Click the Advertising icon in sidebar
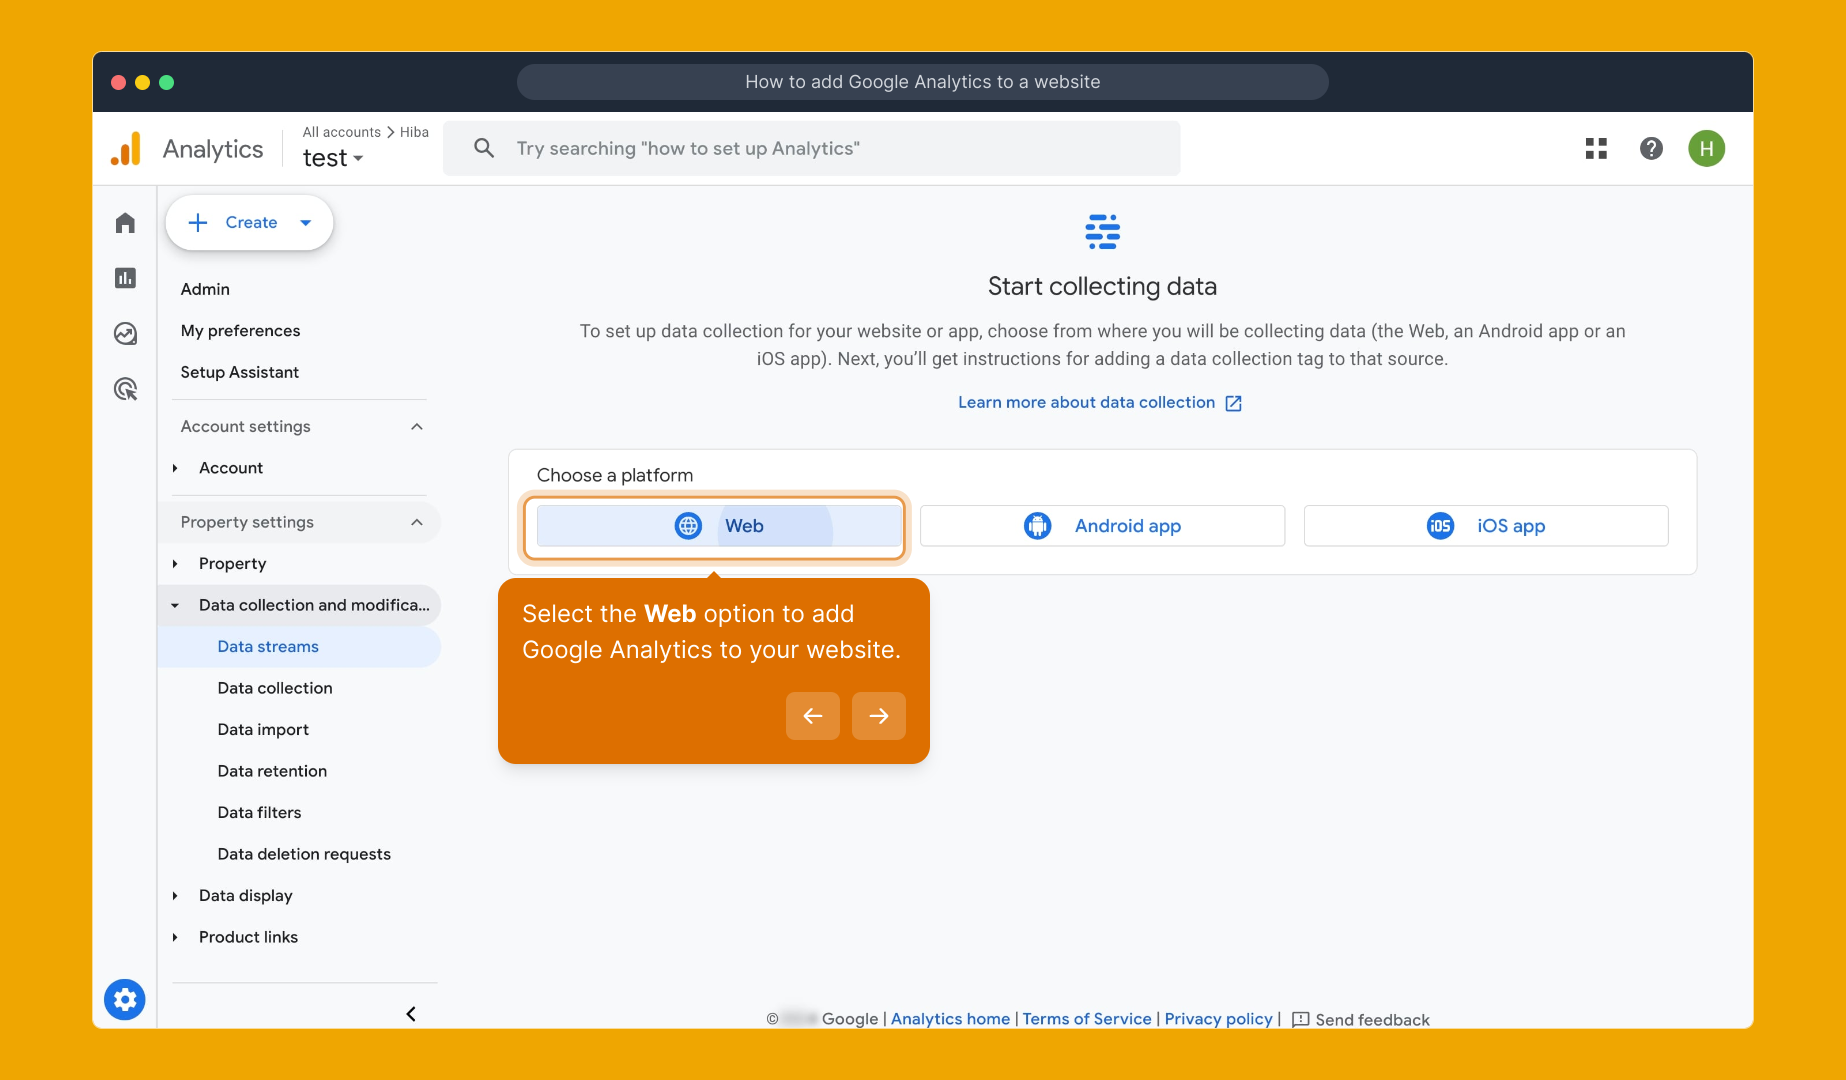 [124, 389]
